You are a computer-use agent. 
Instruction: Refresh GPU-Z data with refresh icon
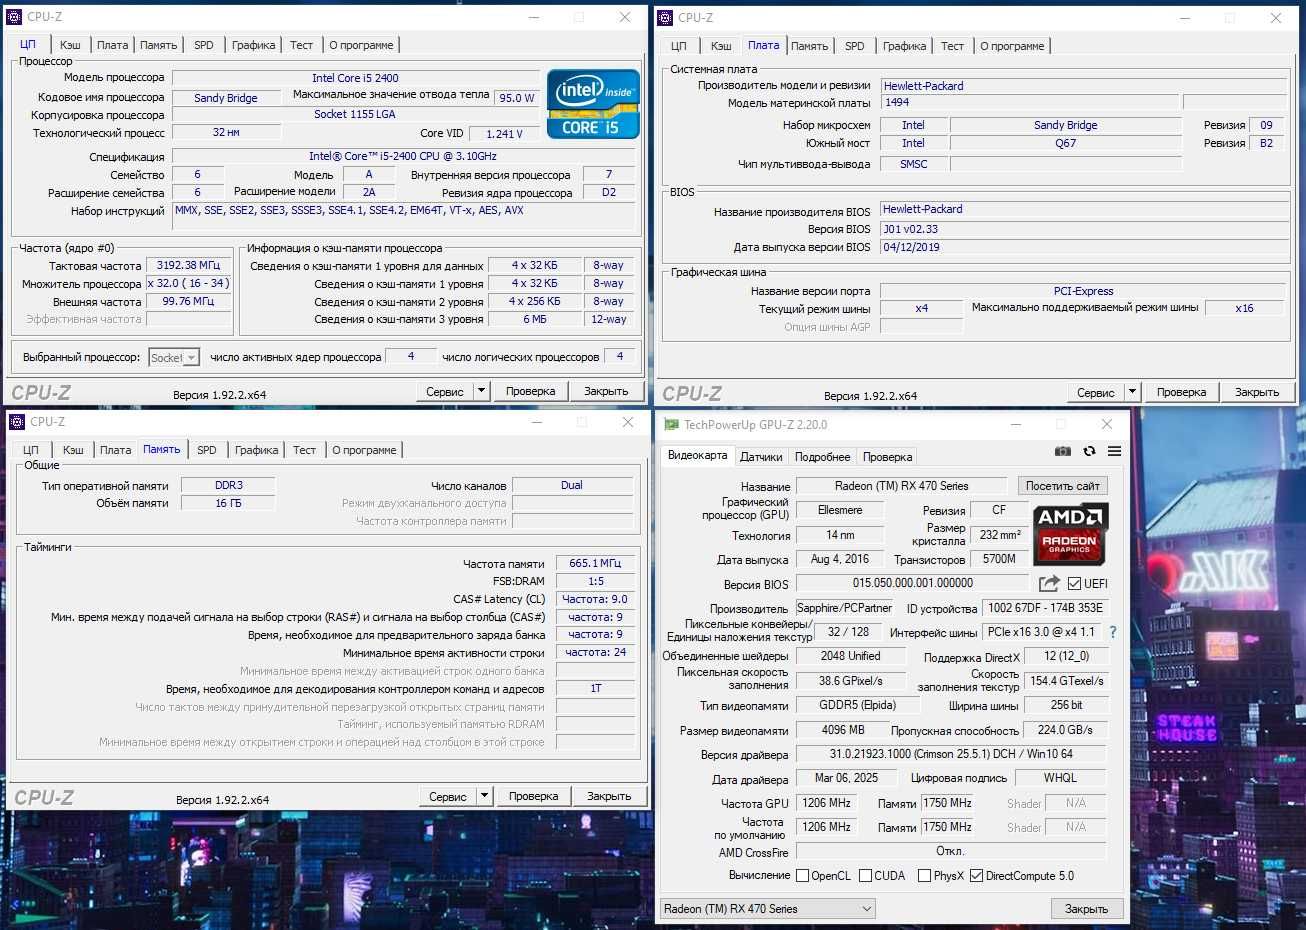[1089, 451]
